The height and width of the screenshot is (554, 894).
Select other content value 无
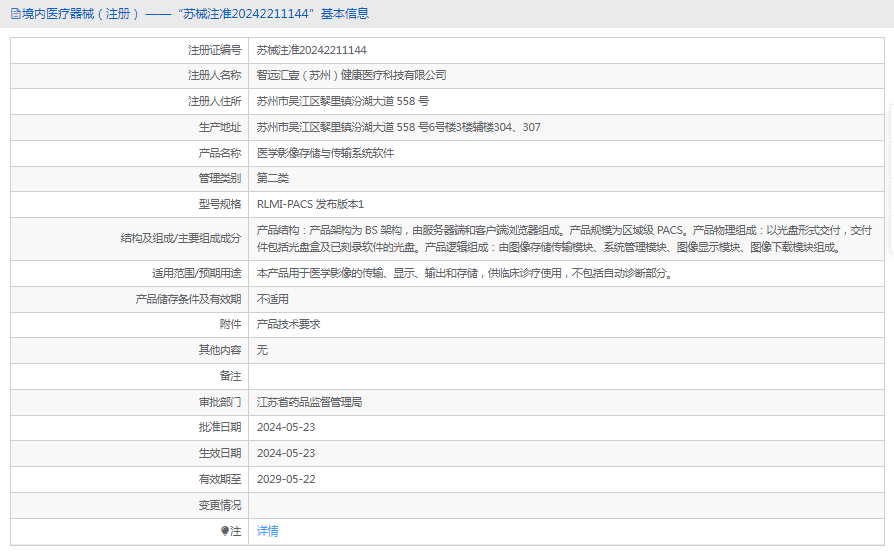click(262, 350)
